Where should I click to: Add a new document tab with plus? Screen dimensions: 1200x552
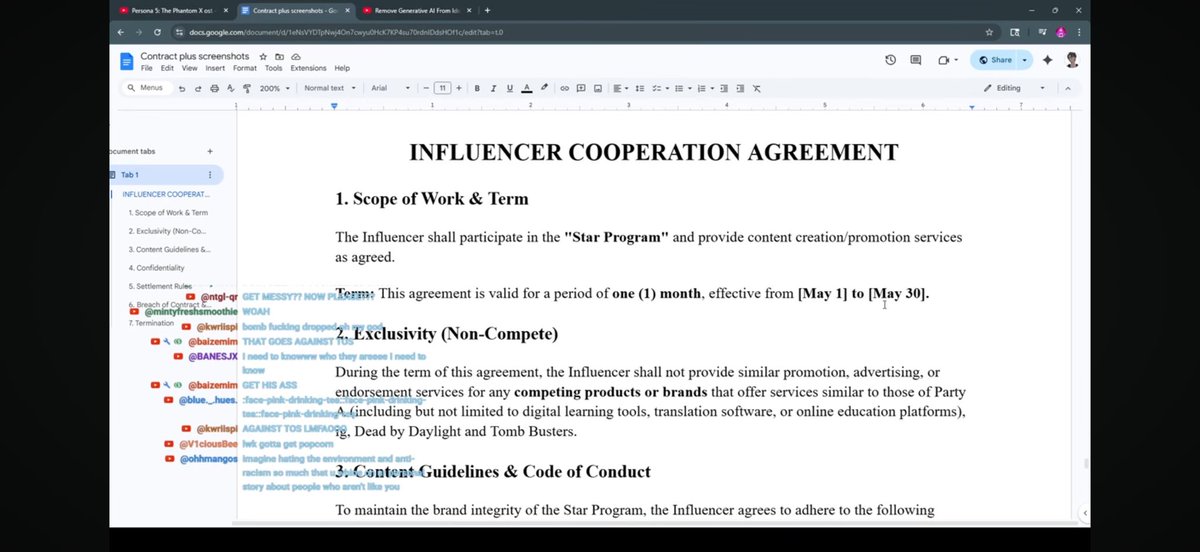pos(210,151)
